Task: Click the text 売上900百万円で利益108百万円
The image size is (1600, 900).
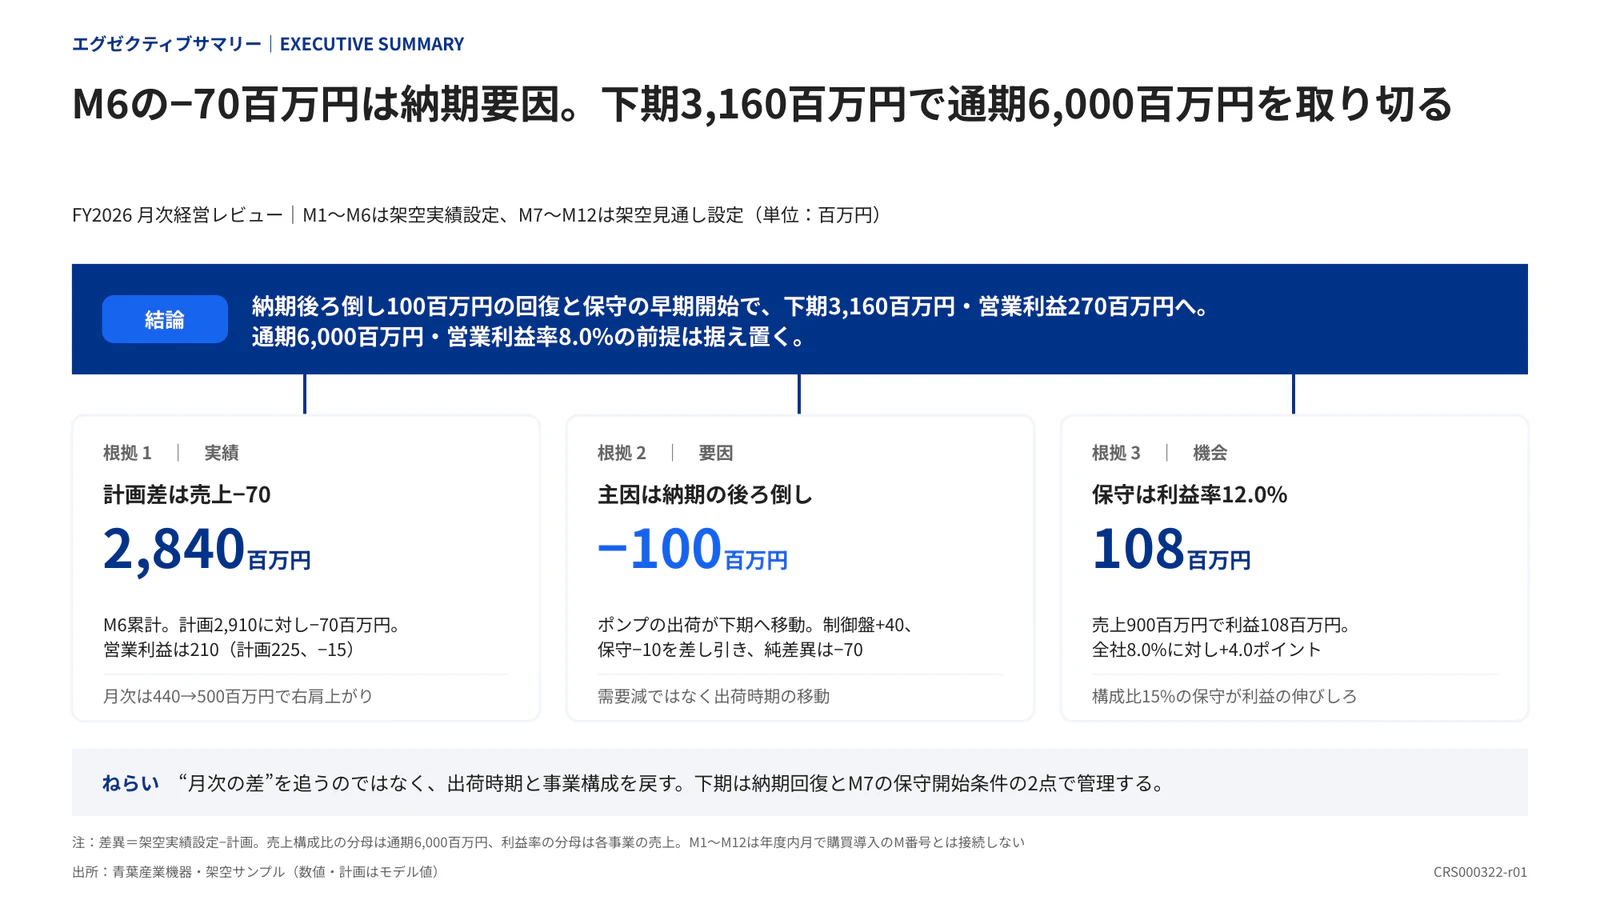Action: coord(1222,625)
